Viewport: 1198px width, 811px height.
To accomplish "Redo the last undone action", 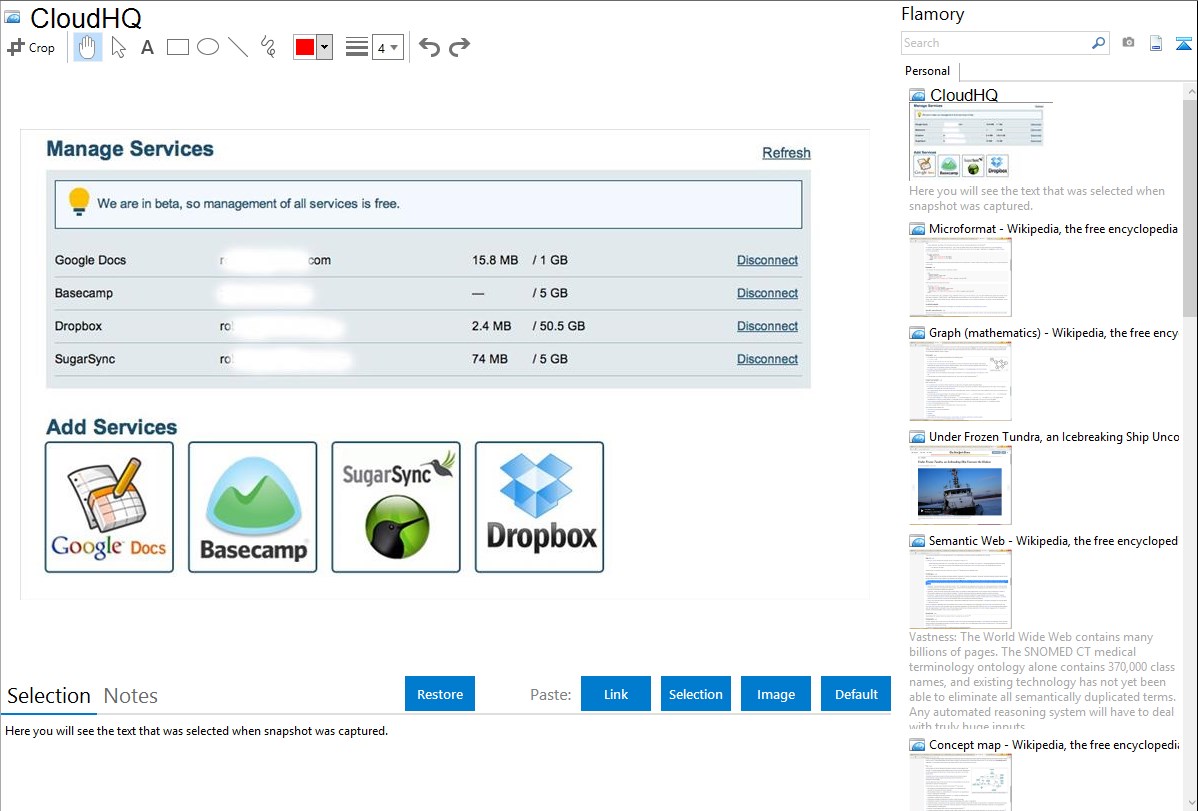I will click(x=459, y=47).
